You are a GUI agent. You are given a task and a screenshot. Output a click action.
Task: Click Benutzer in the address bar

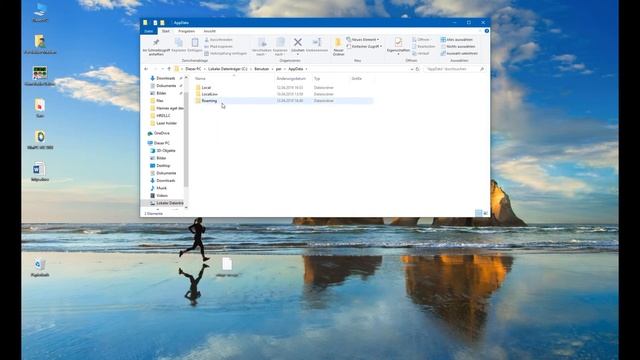262,69
